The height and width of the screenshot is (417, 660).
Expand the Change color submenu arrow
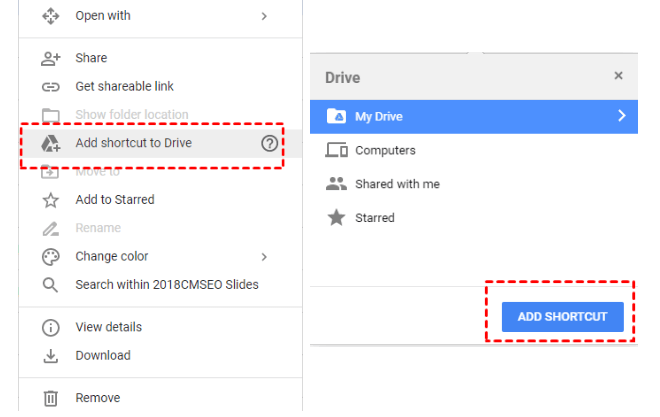click(x=264, y=257)
